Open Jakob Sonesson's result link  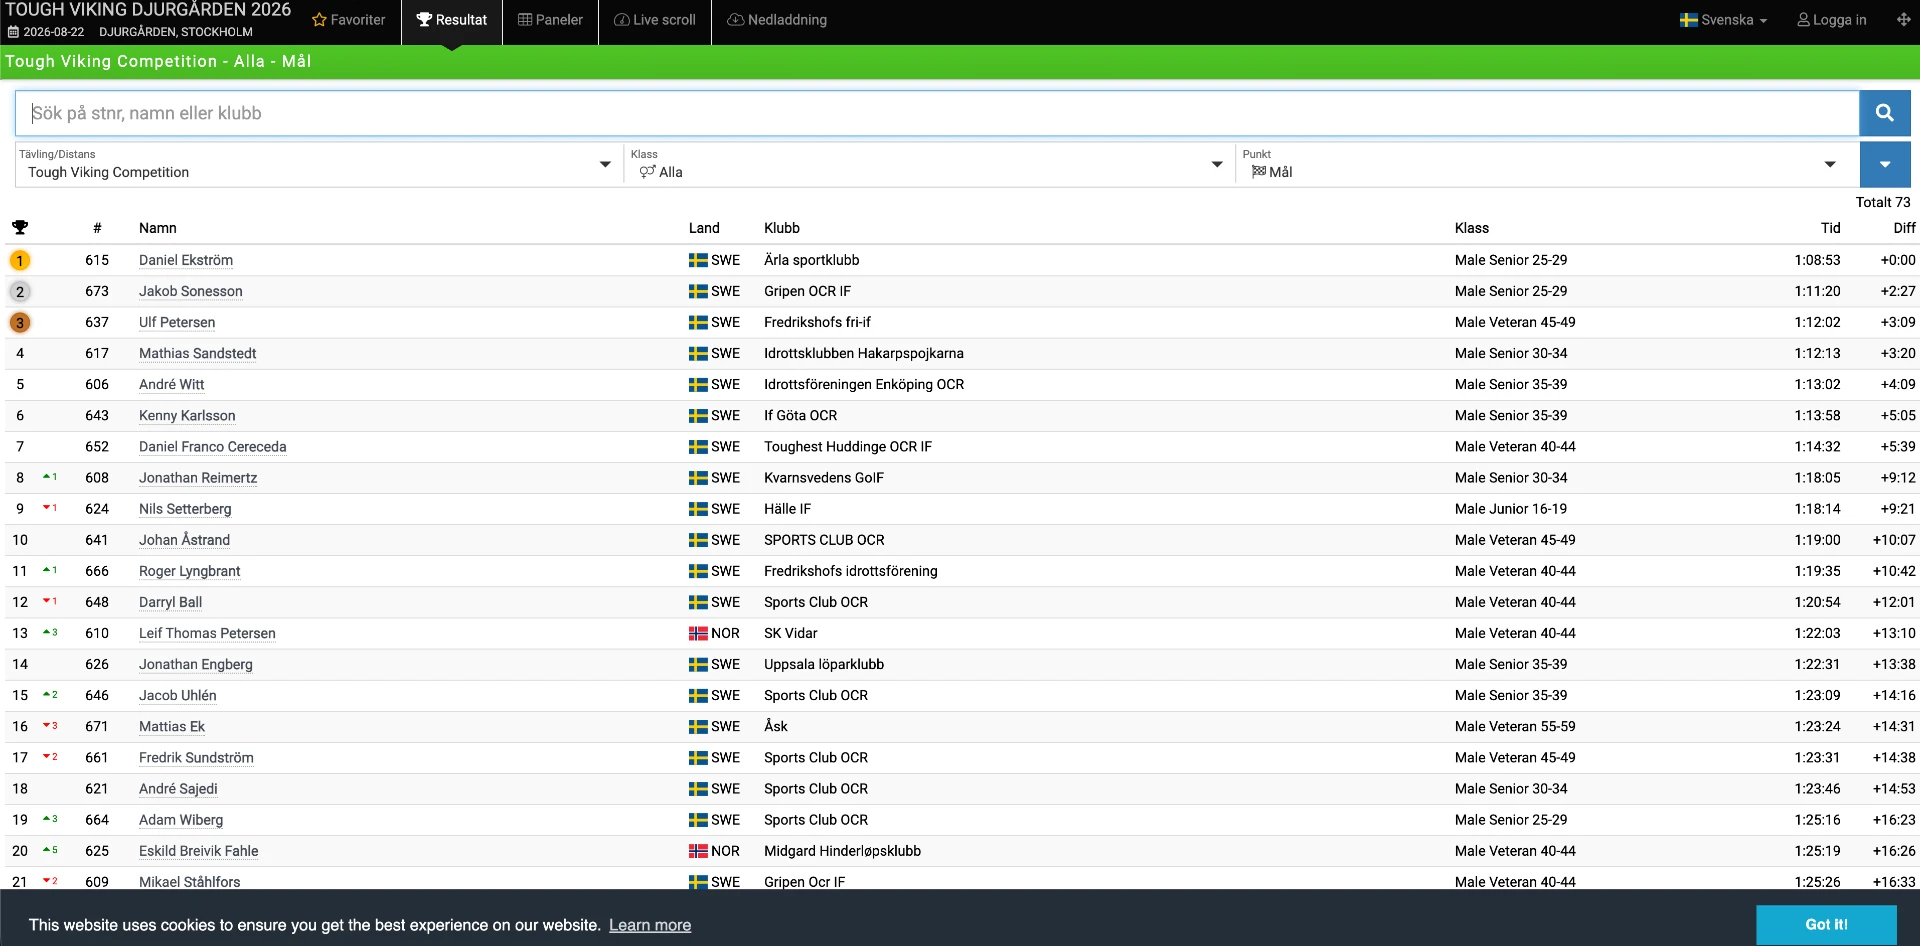[191, 291]
